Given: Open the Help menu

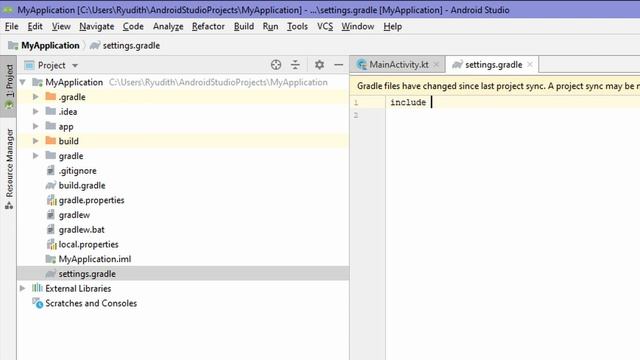Looking at the screenshot, I should tap(393, 27).
